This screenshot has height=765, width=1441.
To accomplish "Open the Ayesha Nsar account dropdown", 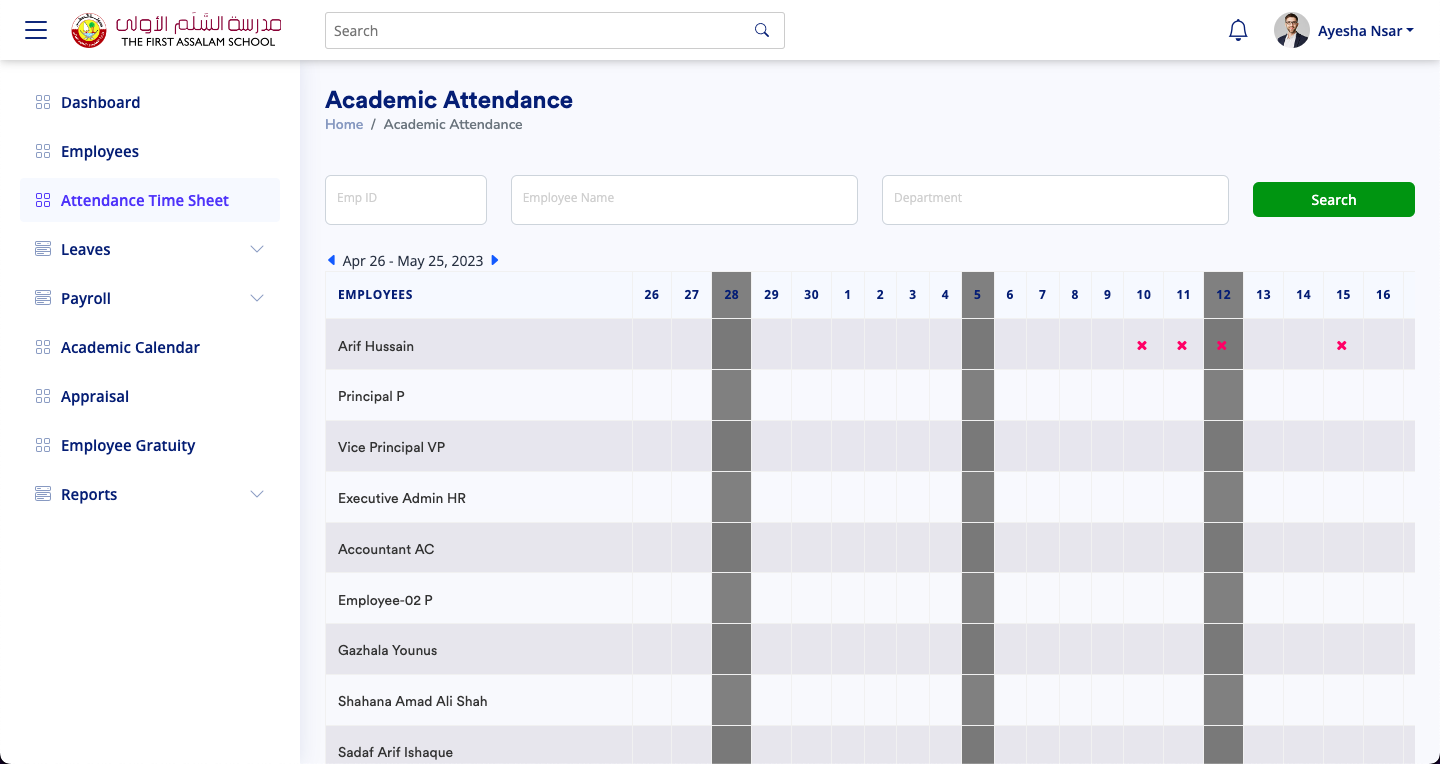I will (x=1365, y=31).
